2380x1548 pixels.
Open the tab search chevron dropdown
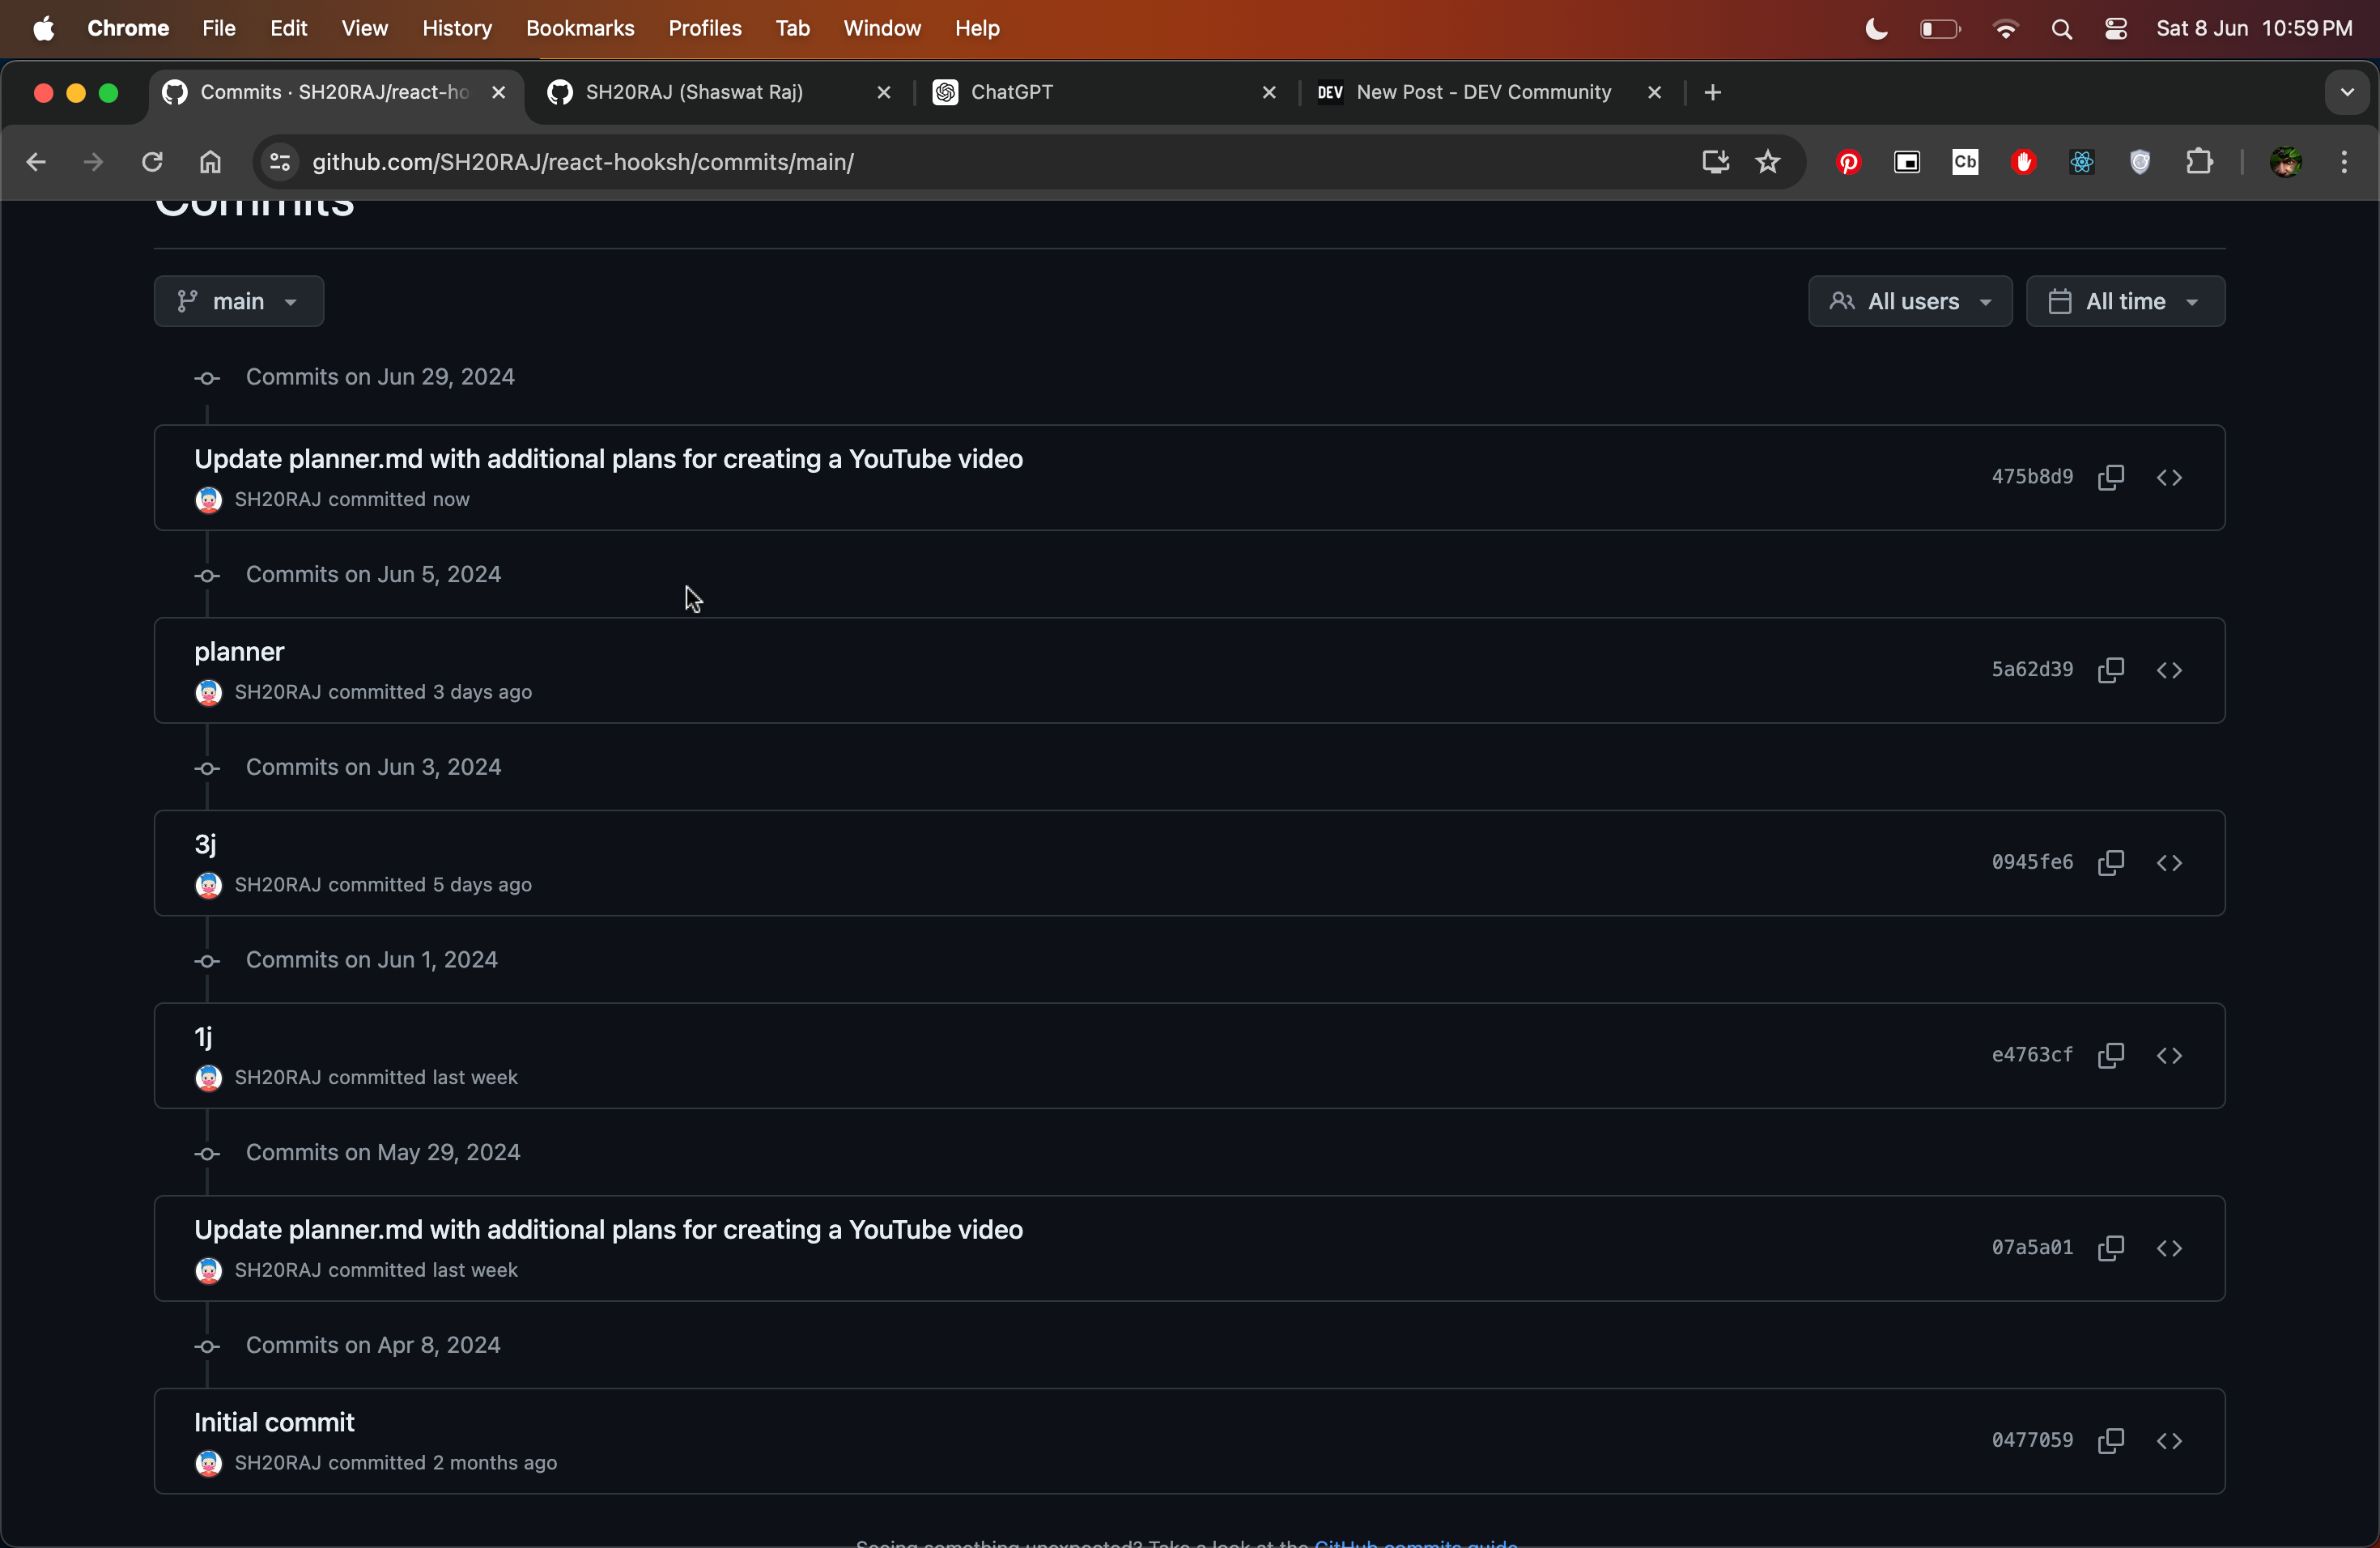point(2346,92)
